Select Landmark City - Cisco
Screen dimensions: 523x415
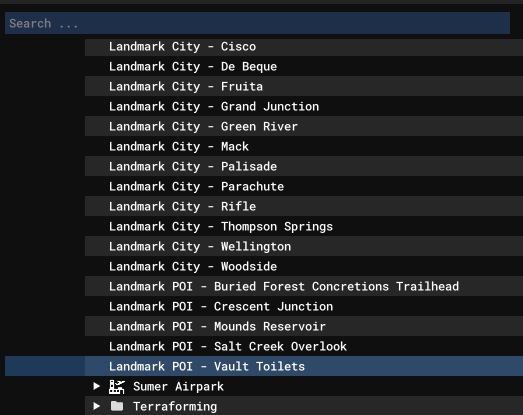[x=304, y=46]
